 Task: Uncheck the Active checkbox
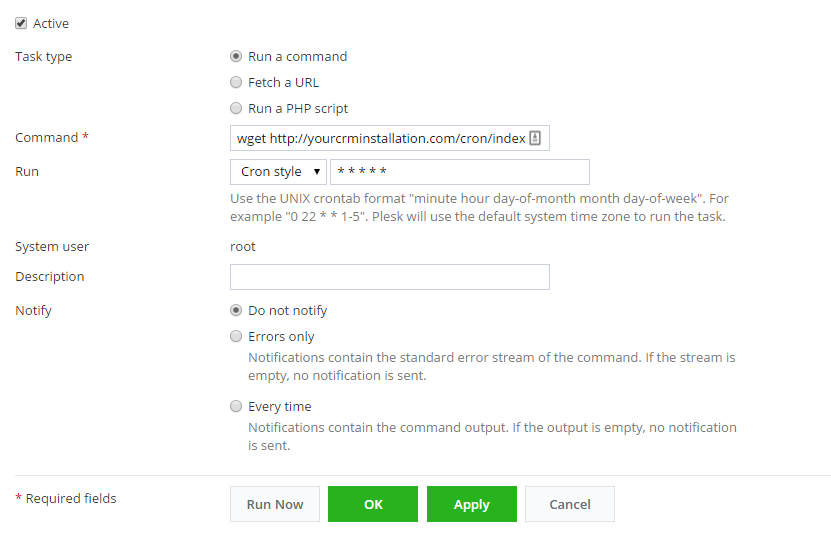pyautogui.click(x=21, y=23)
